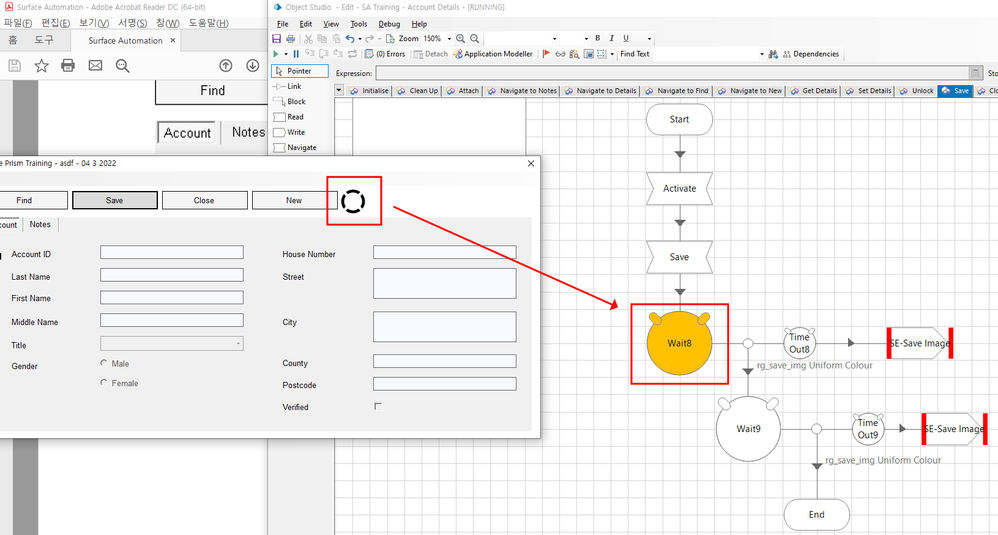The image size is (998, 535).
Task: Open the Application Modeller
Action: coord(493,54)
